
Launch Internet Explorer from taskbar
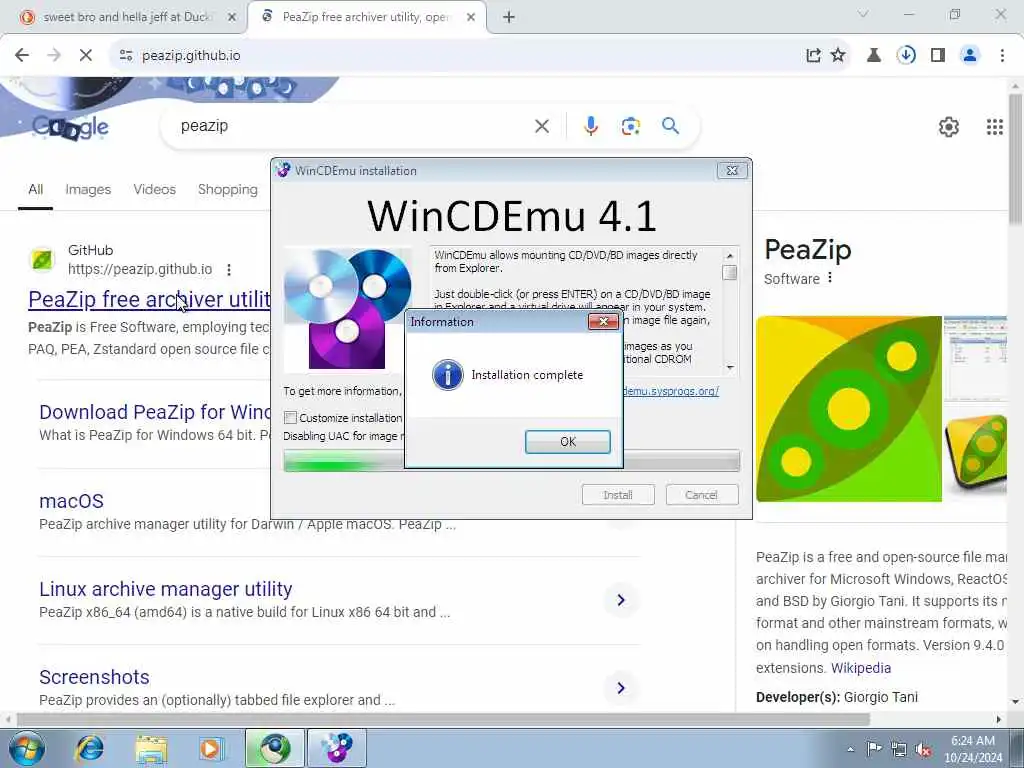89,748
